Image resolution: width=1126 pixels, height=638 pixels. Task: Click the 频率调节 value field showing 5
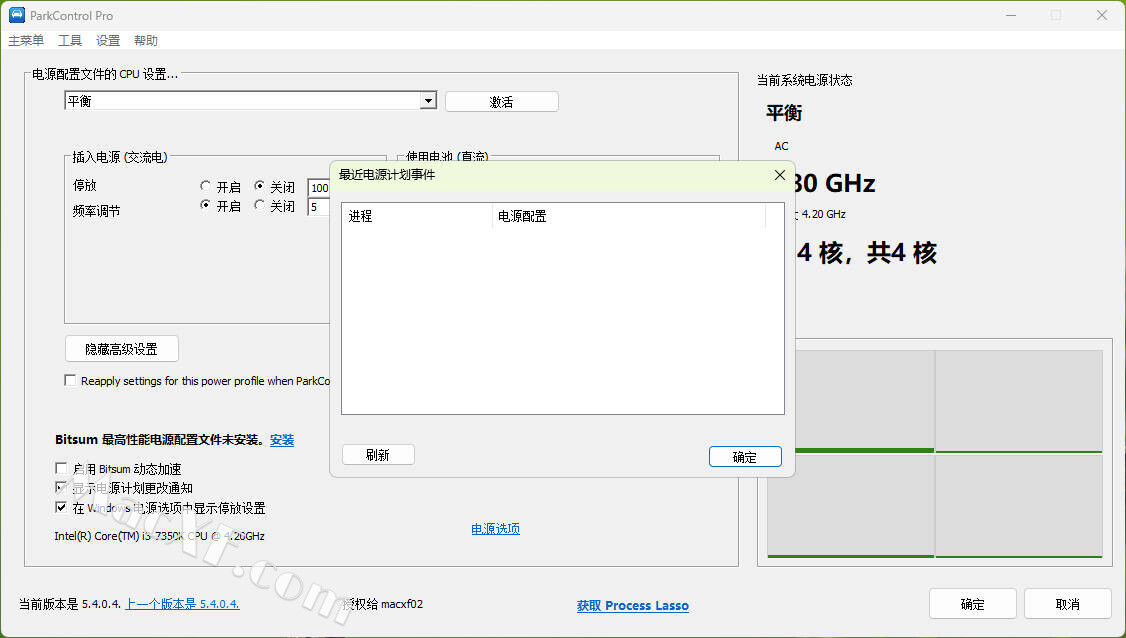(x=319, y=208)
